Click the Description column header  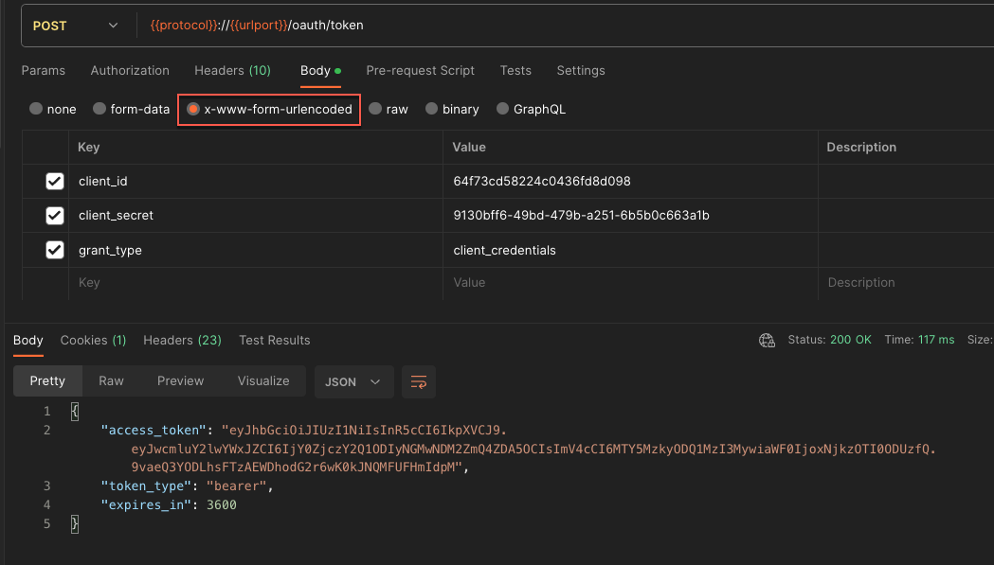(x=862, y=147)
